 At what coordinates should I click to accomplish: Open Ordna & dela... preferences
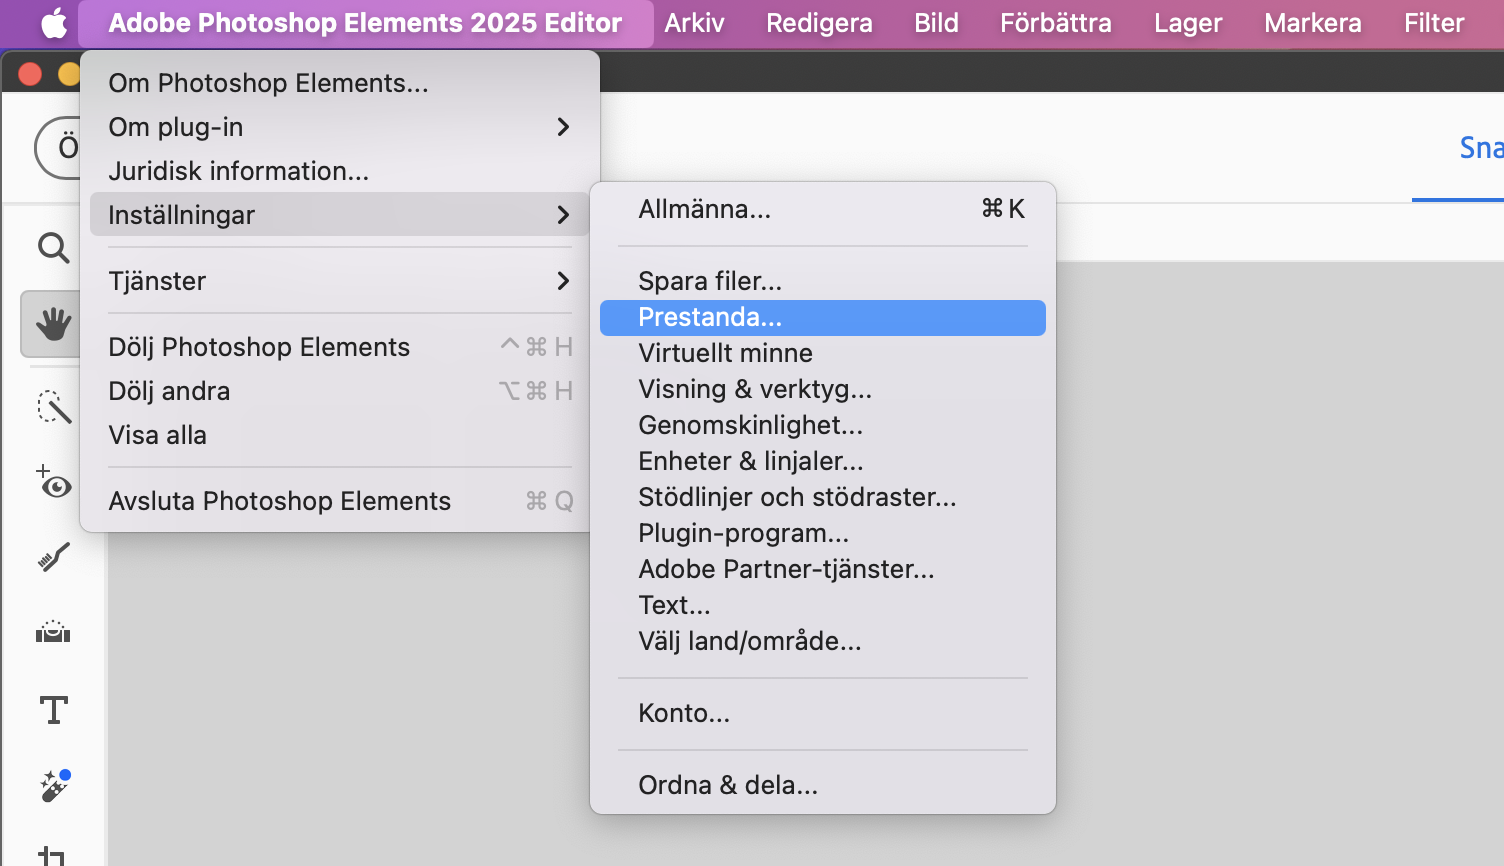click(823, 785)
